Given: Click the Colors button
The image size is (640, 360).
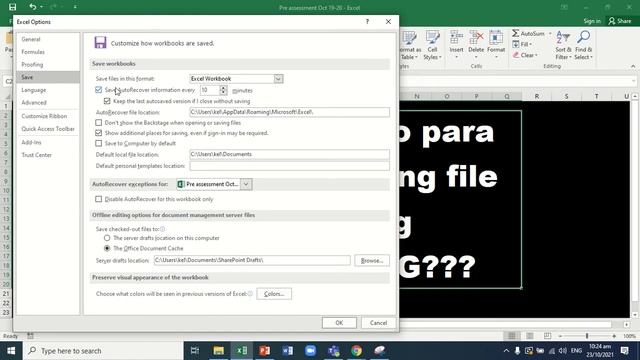Looking at the screenshot, I should click(x=274, y=294).
